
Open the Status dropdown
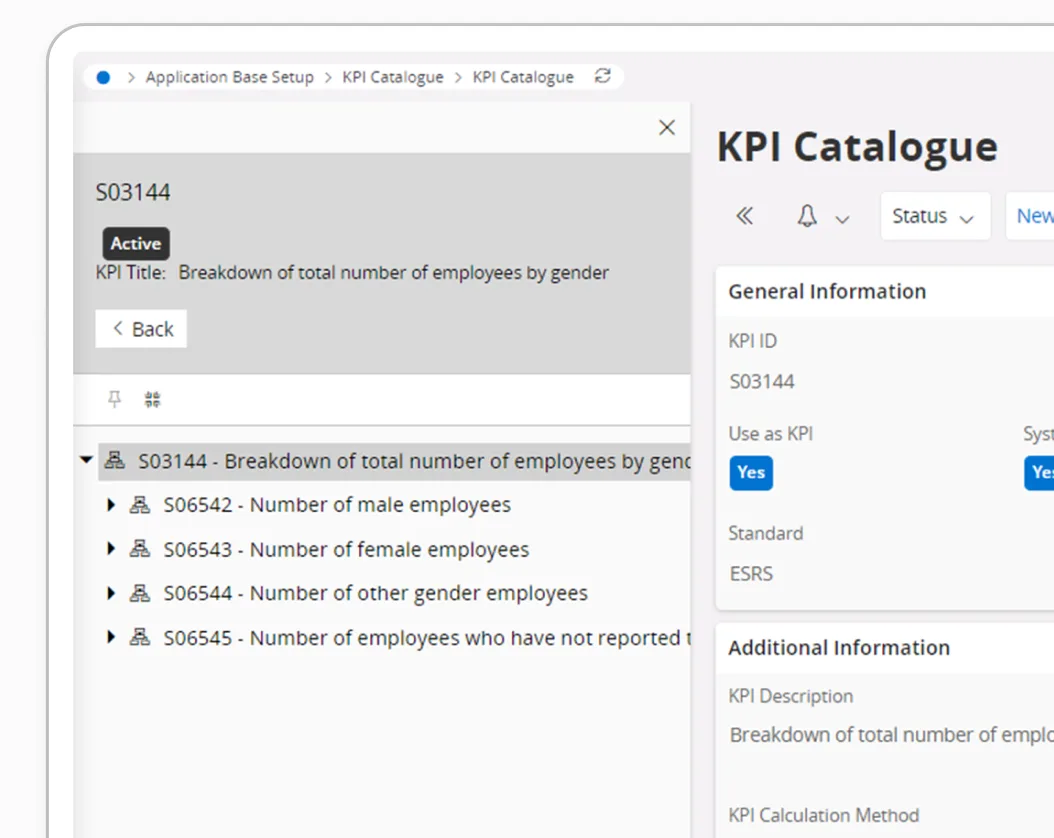(x=934, y=215)
